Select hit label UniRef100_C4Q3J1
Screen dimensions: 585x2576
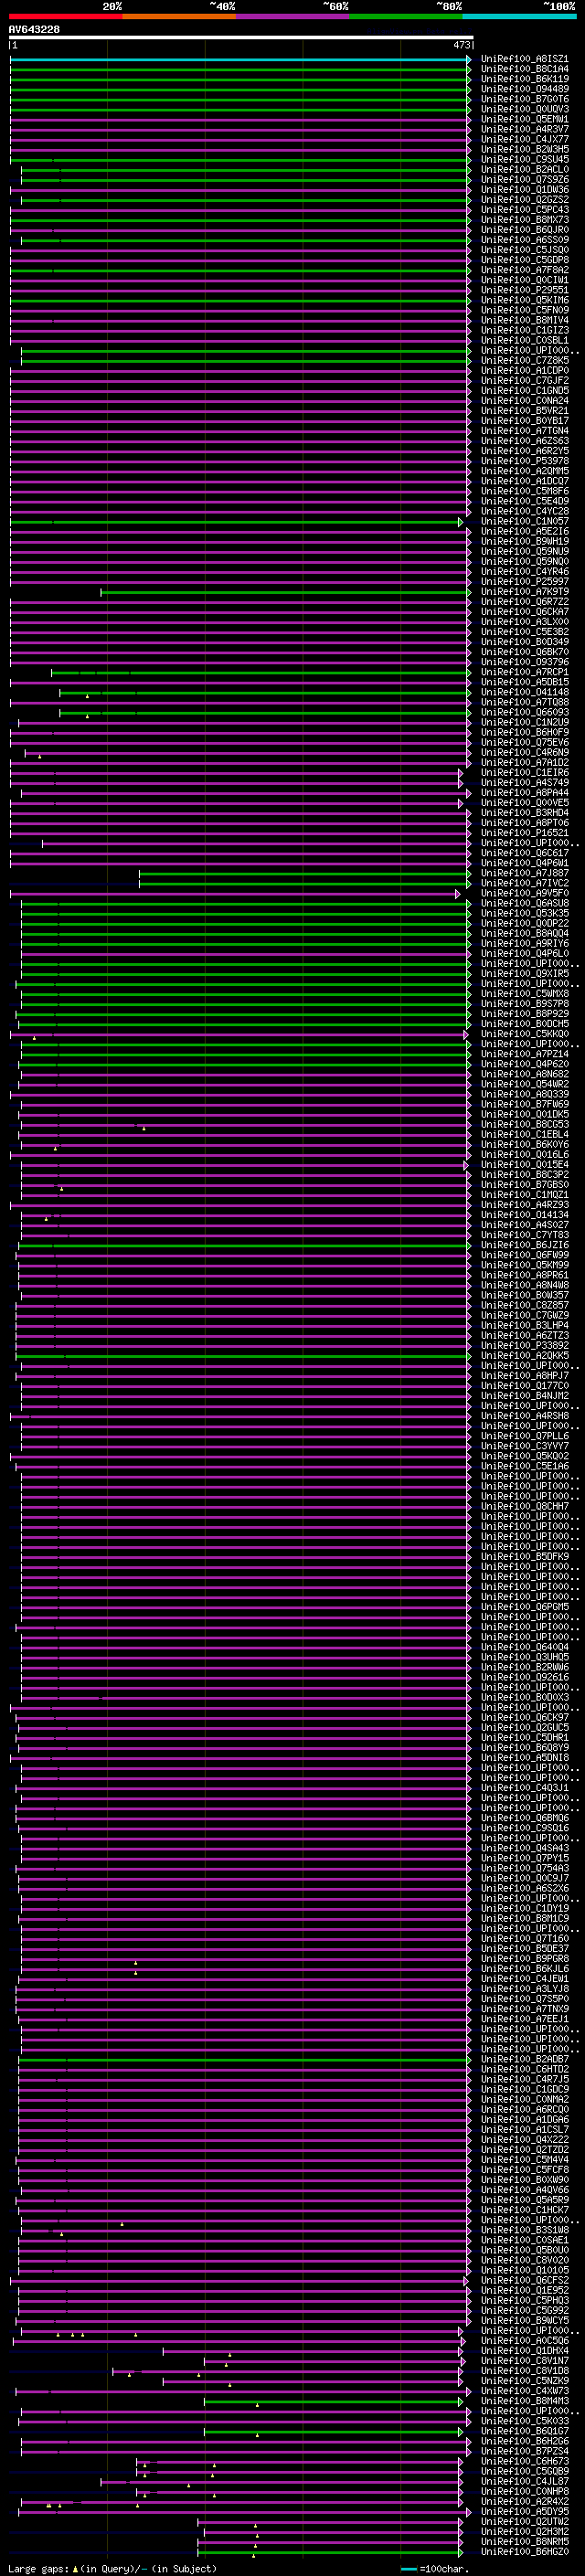tap(524, 1788)
